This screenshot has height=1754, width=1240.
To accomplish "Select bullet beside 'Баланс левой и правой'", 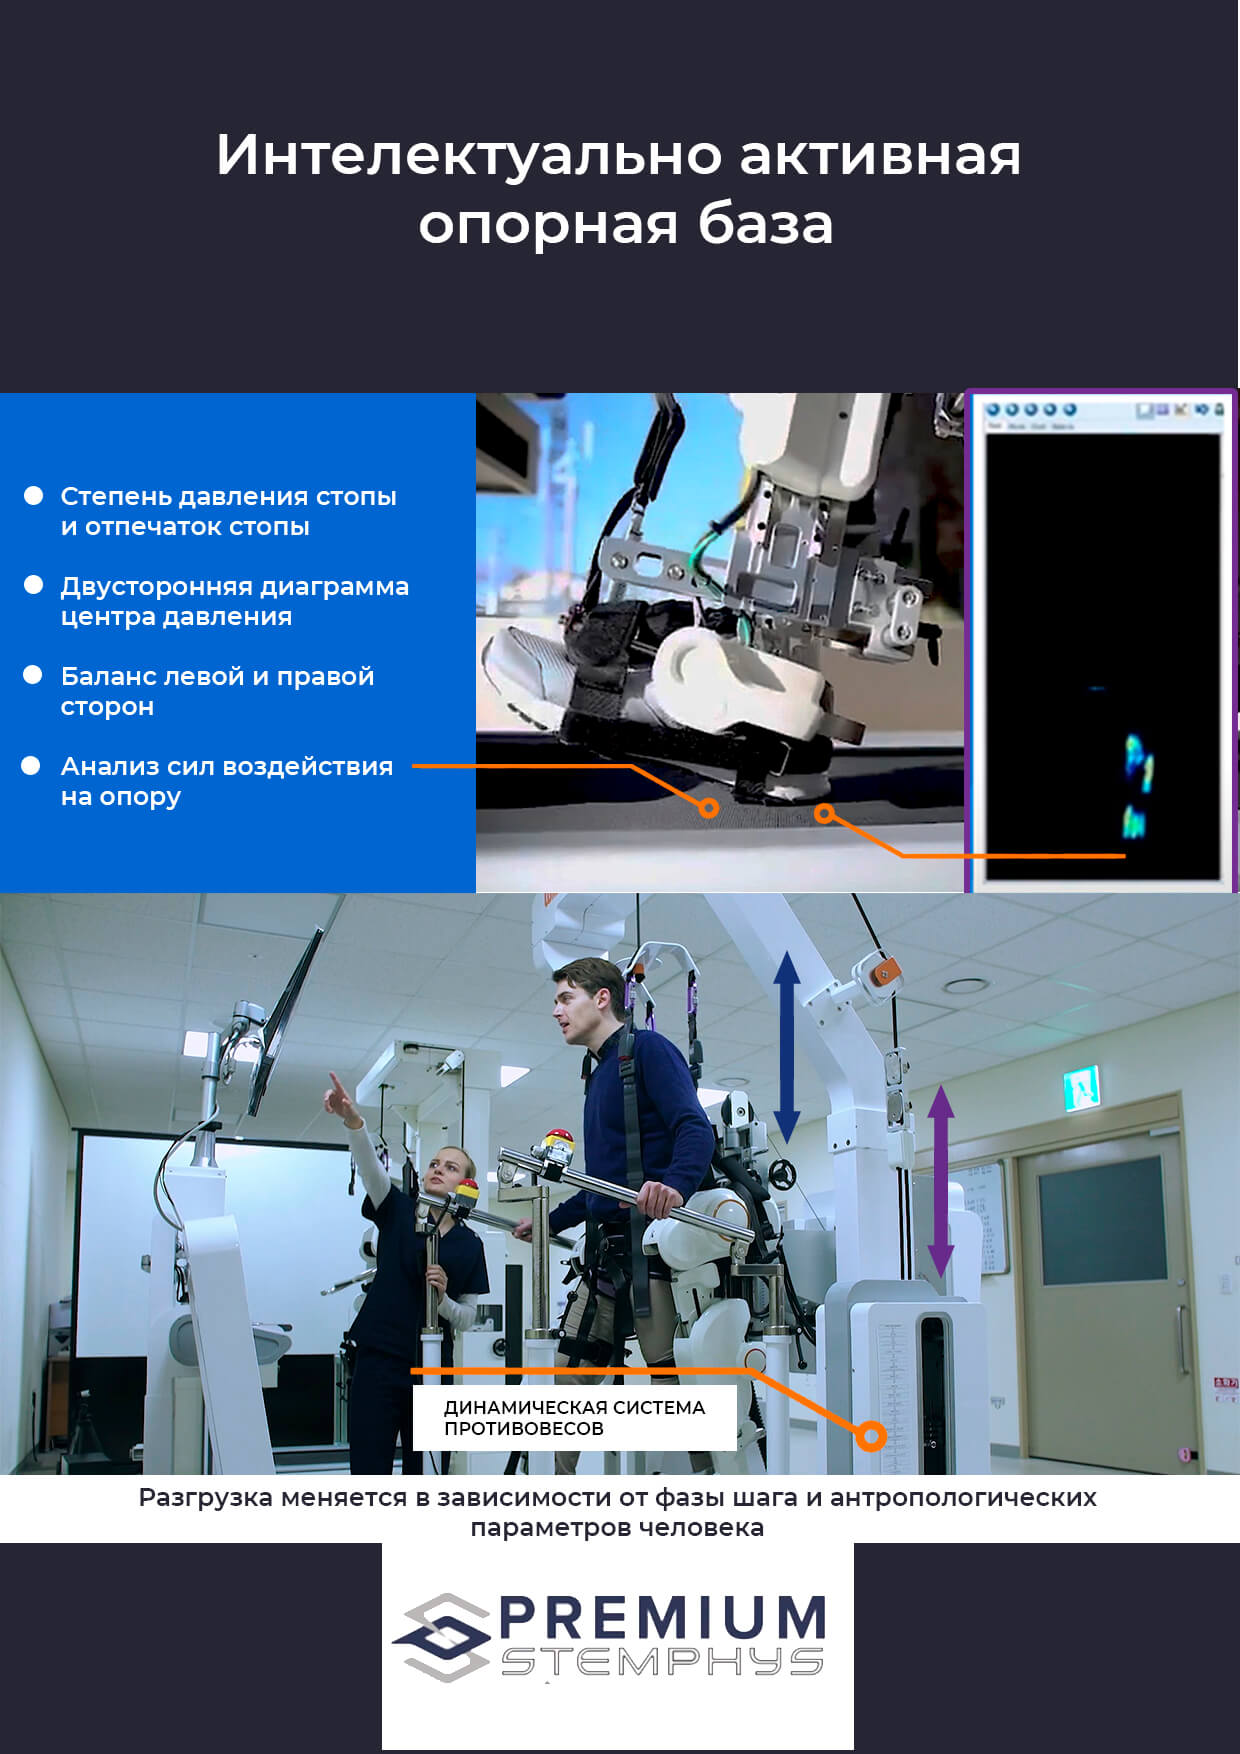I will [34, 676].
